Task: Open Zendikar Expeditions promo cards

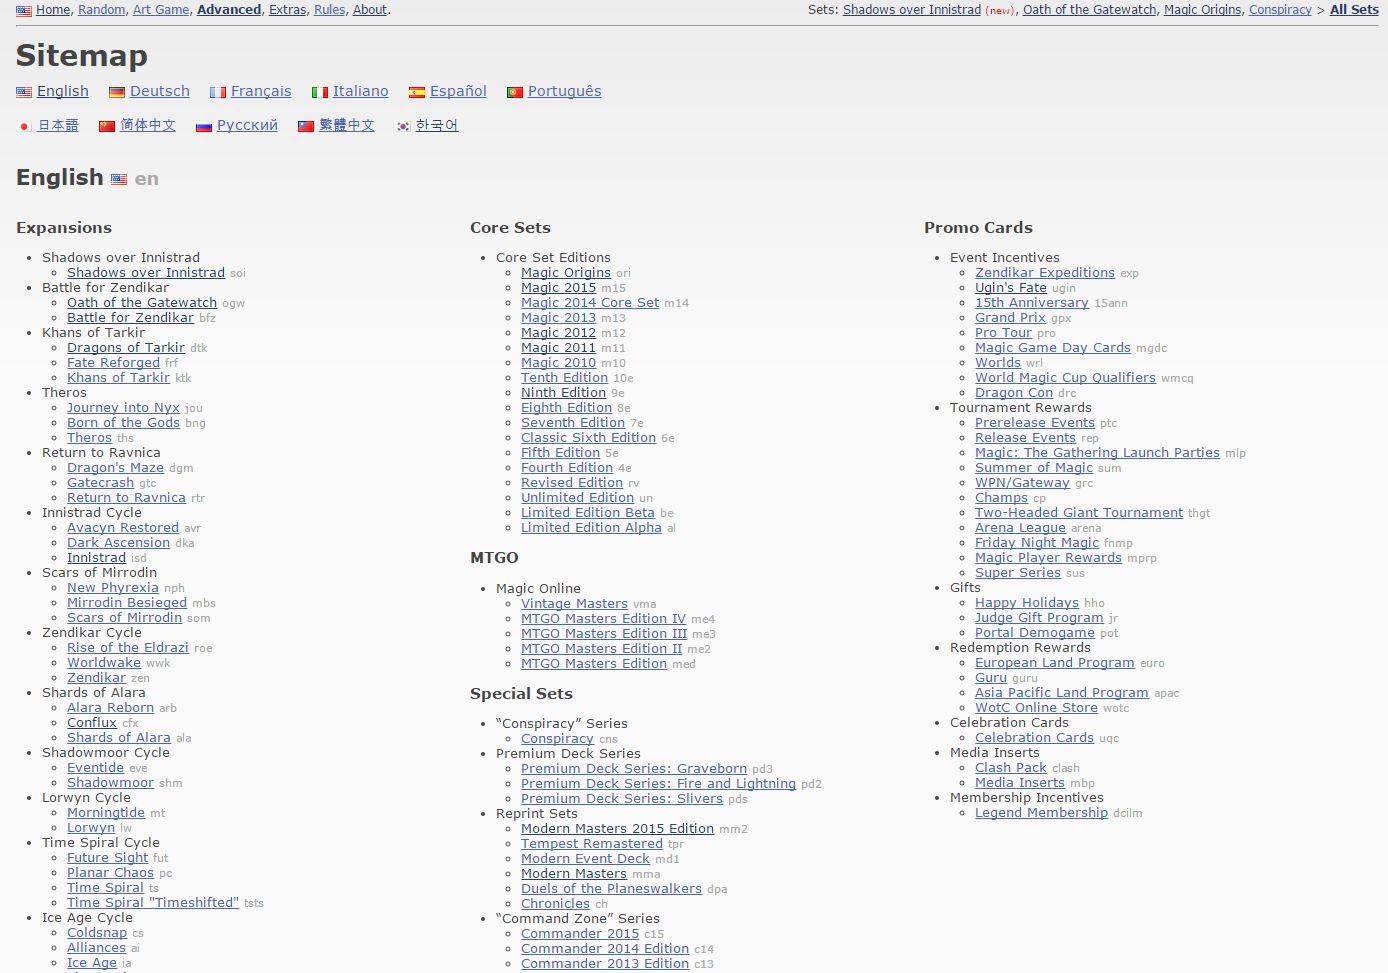Action: coord(1045,272)
